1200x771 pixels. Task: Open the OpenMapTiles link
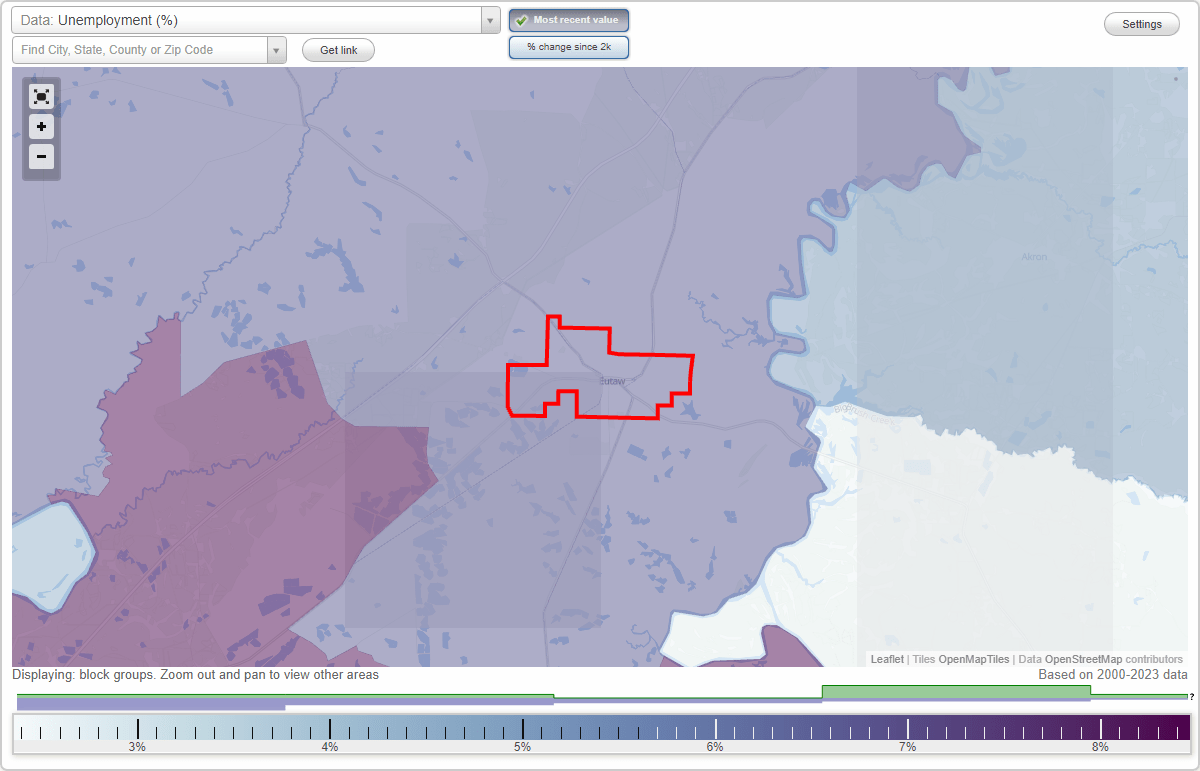click(972, 659)
